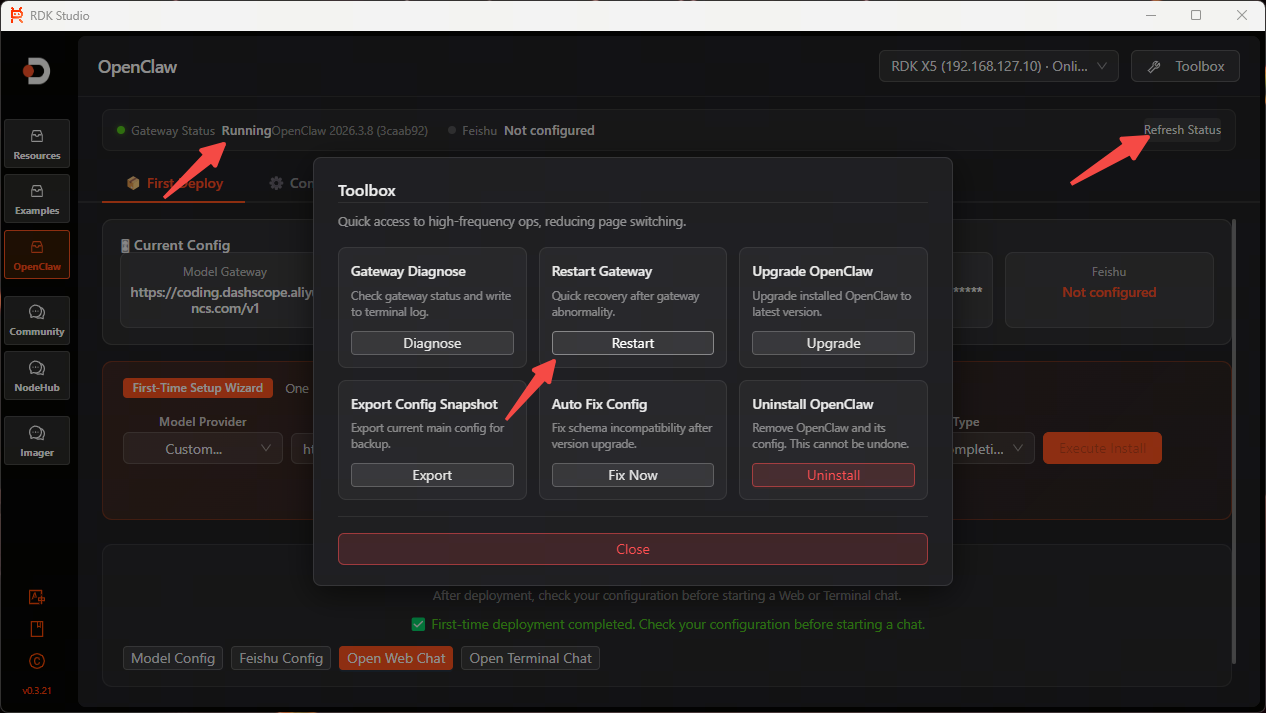Open the Resources sidebar section

point(37,143)
